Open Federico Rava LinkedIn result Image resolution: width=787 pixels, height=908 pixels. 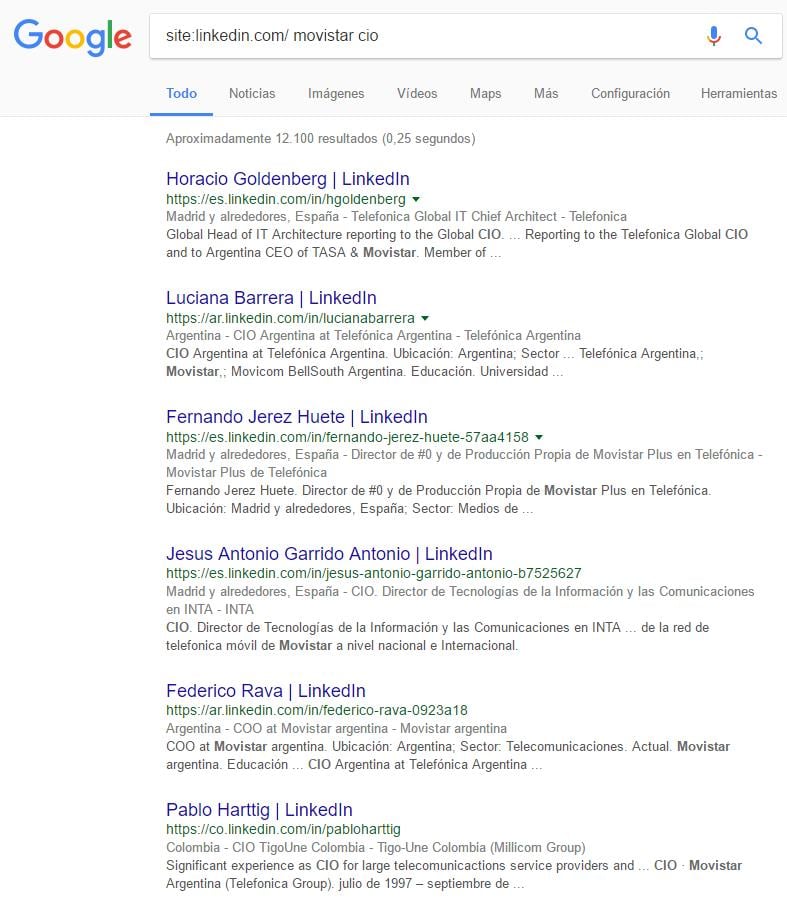(266, 690)
